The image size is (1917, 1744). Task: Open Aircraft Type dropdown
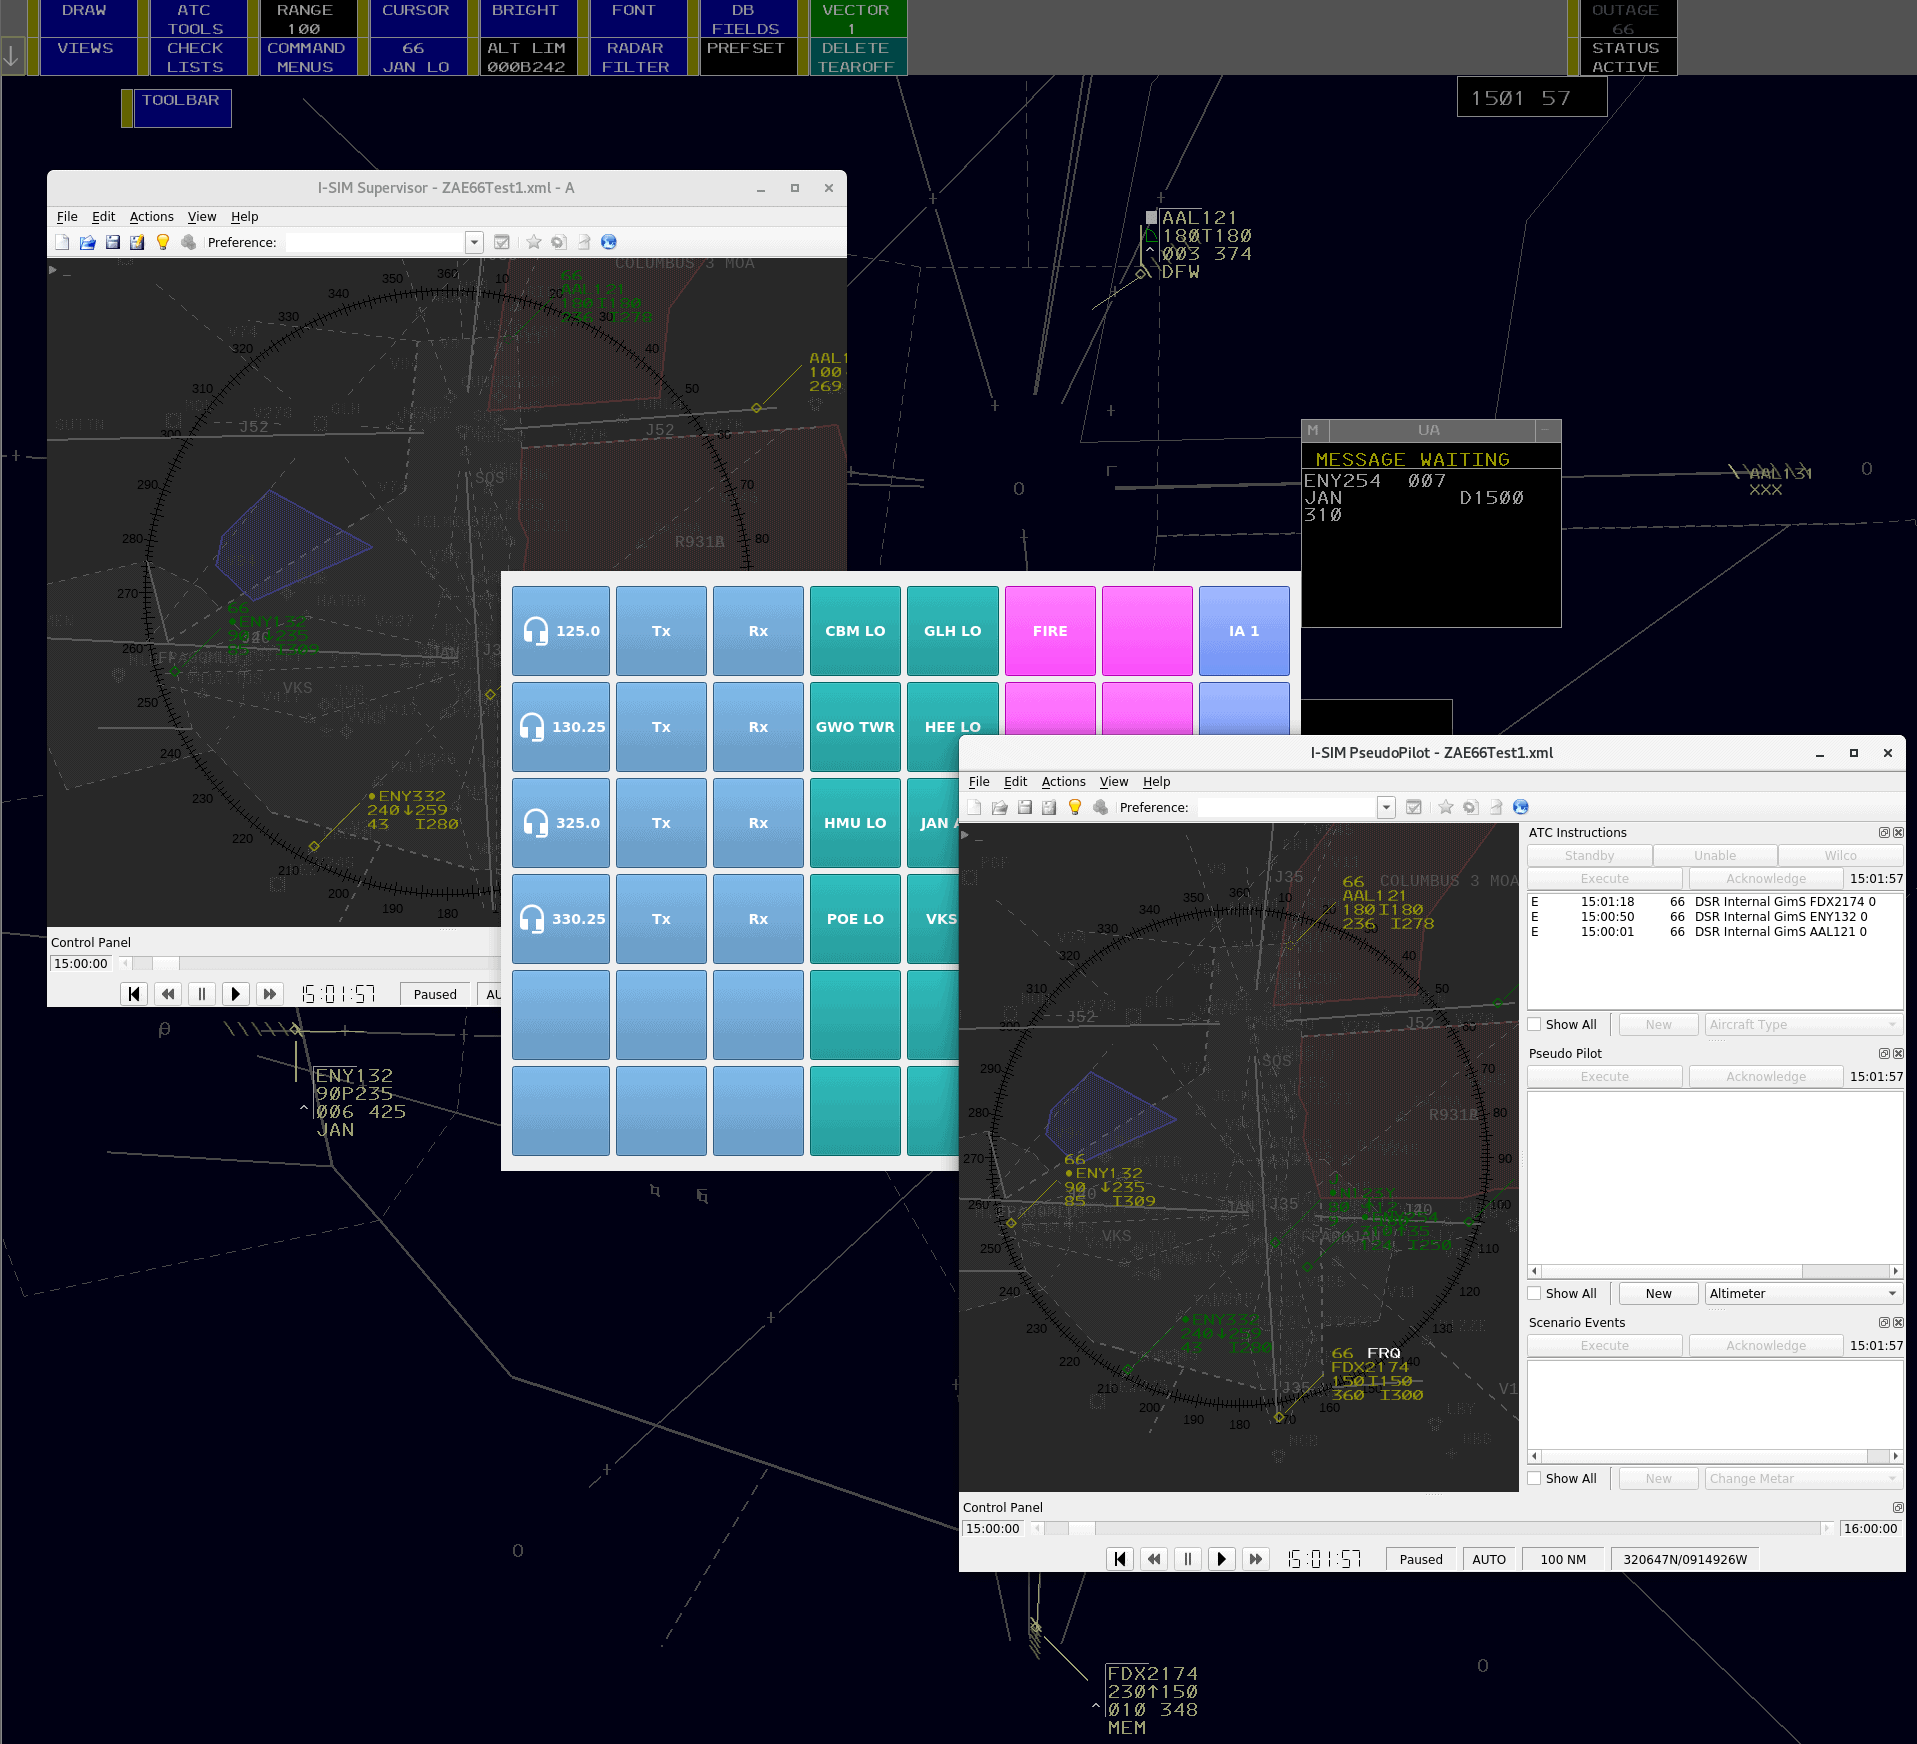(1802, 1024)
